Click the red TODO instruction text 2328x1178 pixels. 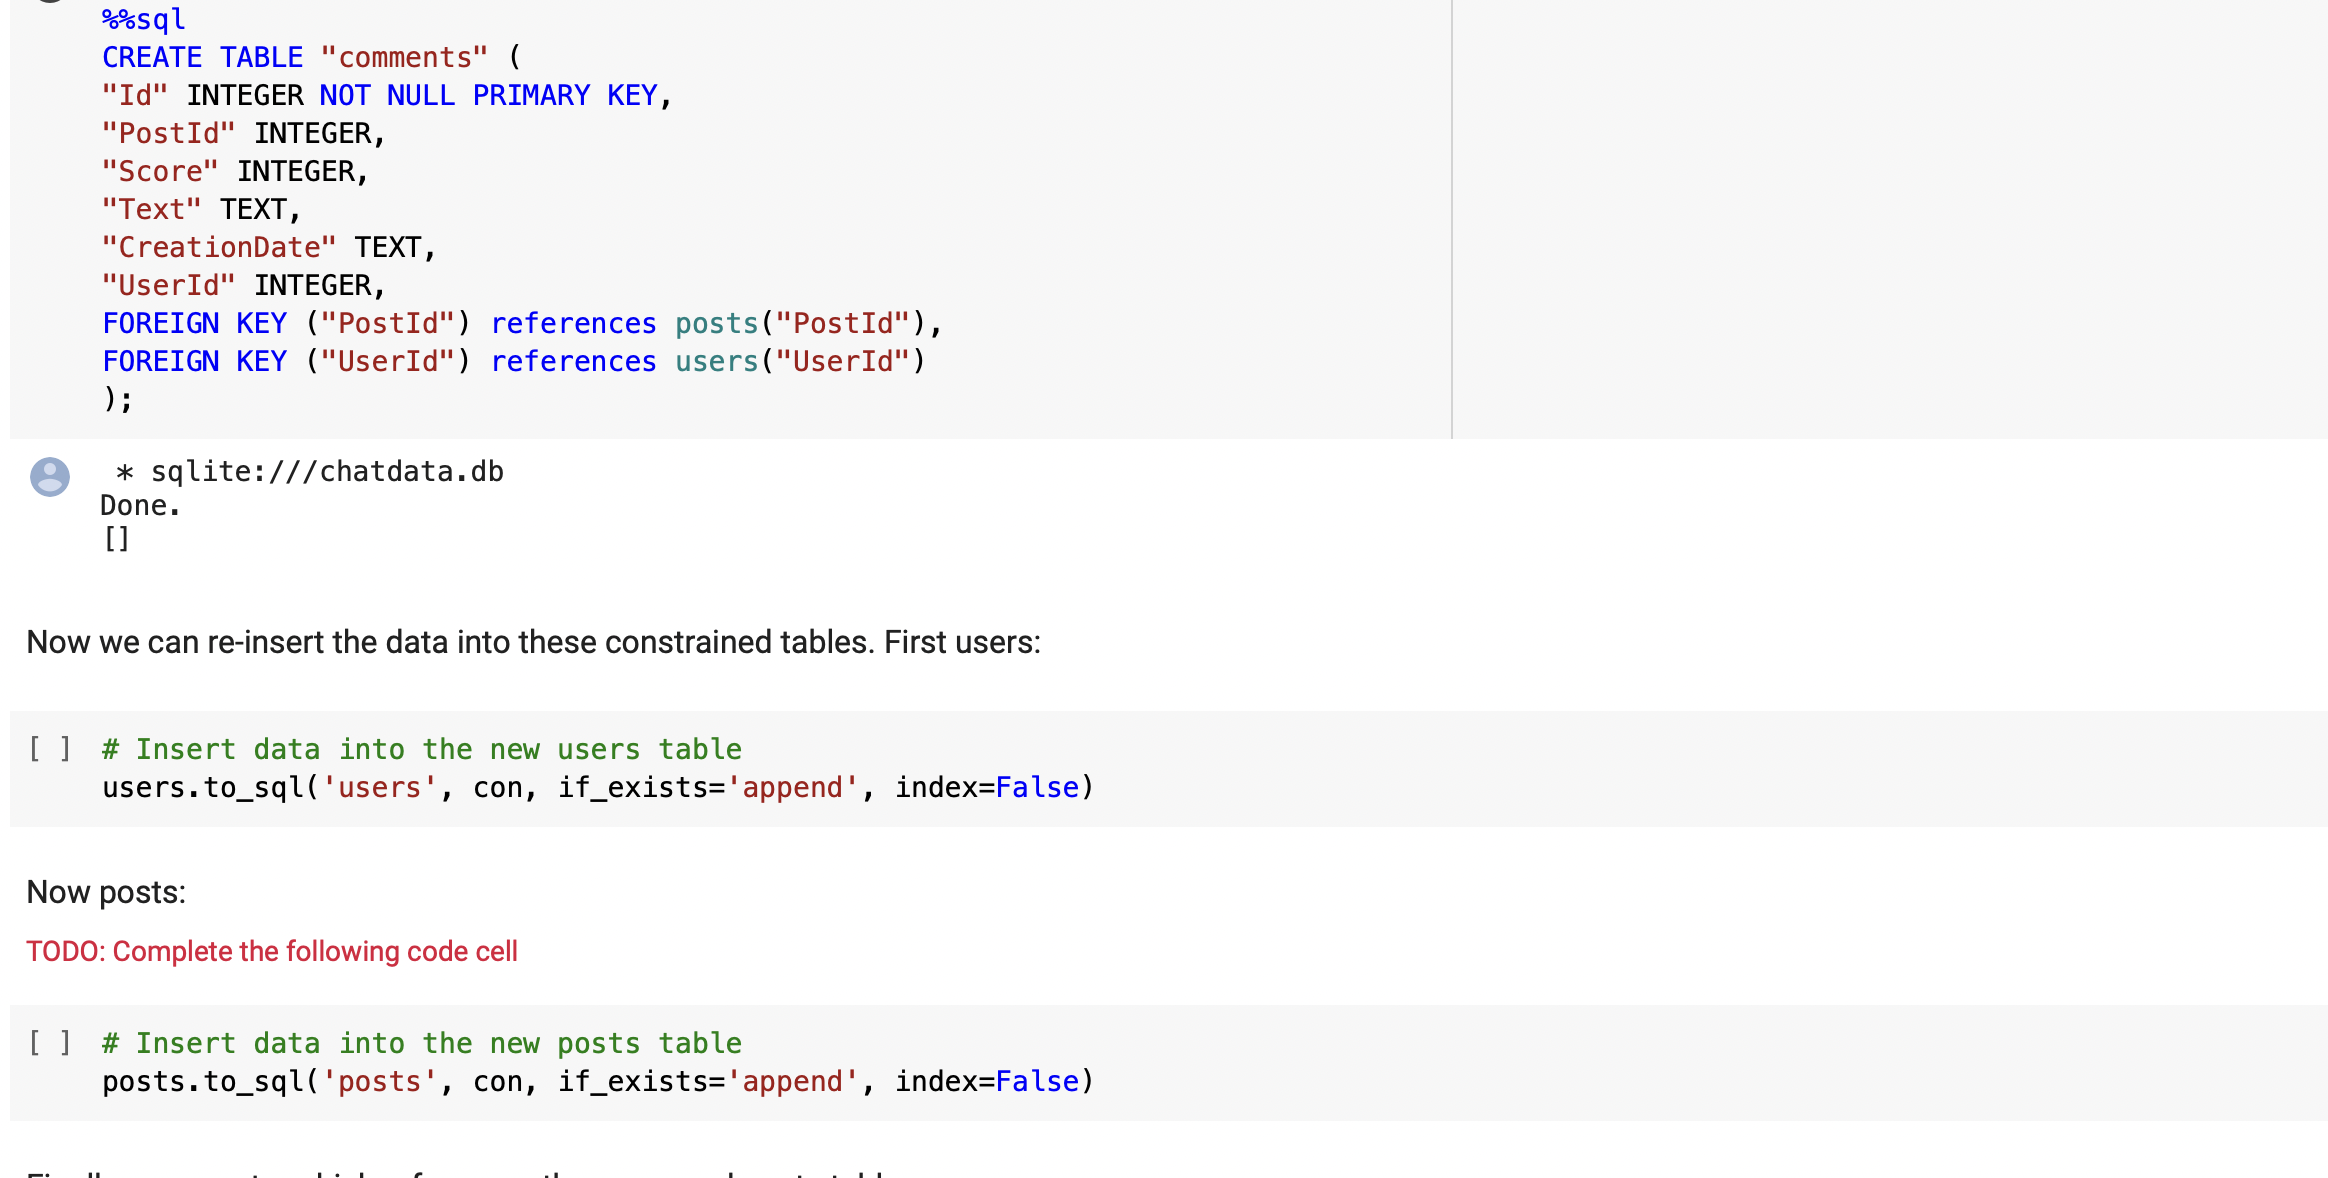272,951
